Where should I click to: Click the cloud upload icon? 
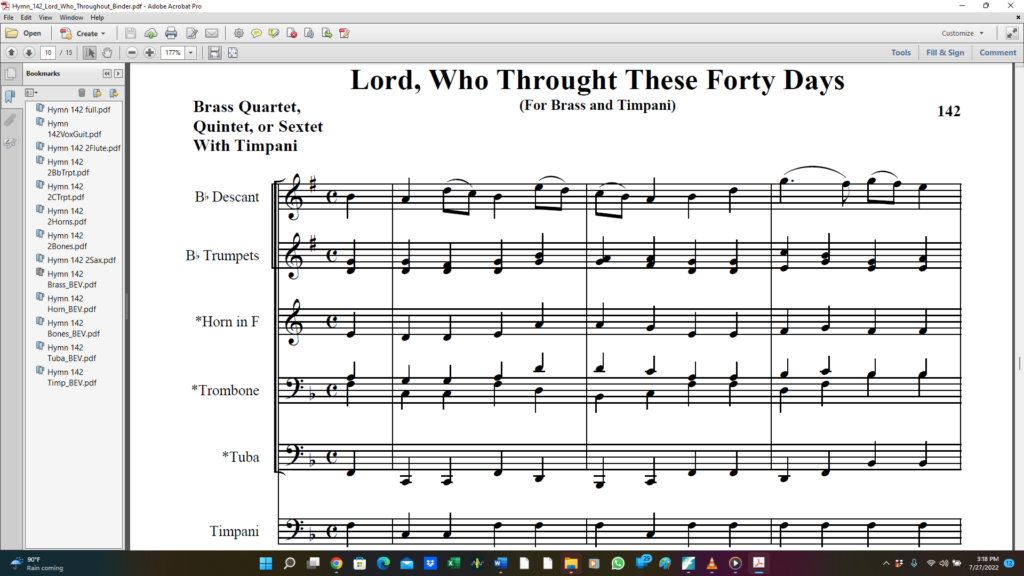pyautogui.click(x=151, y=33)
